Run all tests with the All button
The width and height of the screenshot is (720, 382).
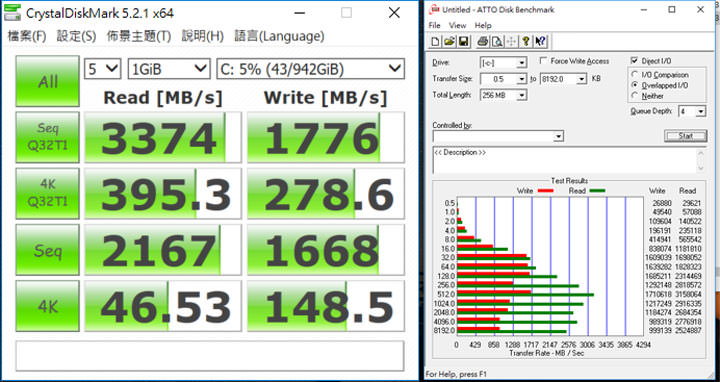(47, 81)
